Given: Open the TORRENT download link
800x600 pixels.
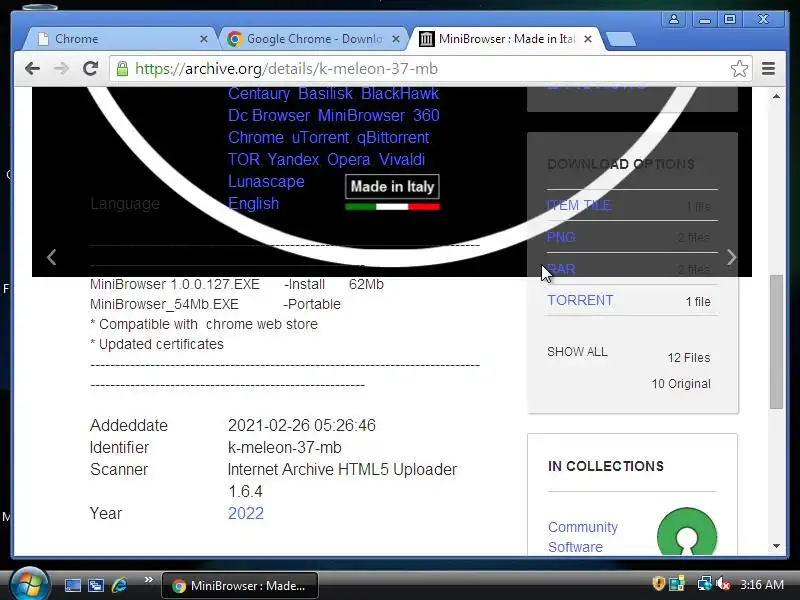Looking at the screenshot, I should click(x=580, y=300).
